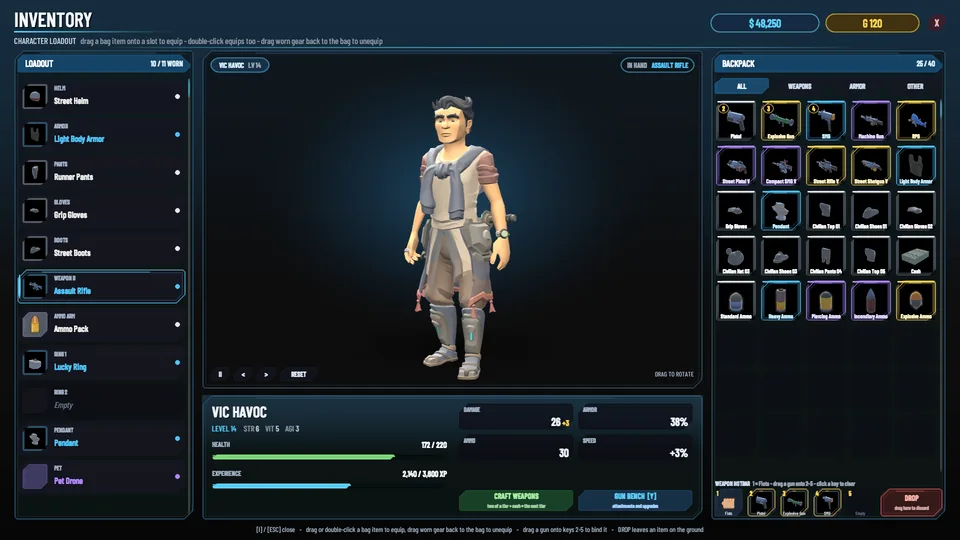Click Light Body Armor in backpack
Screen dimensions: 960x540
[916, 166]
